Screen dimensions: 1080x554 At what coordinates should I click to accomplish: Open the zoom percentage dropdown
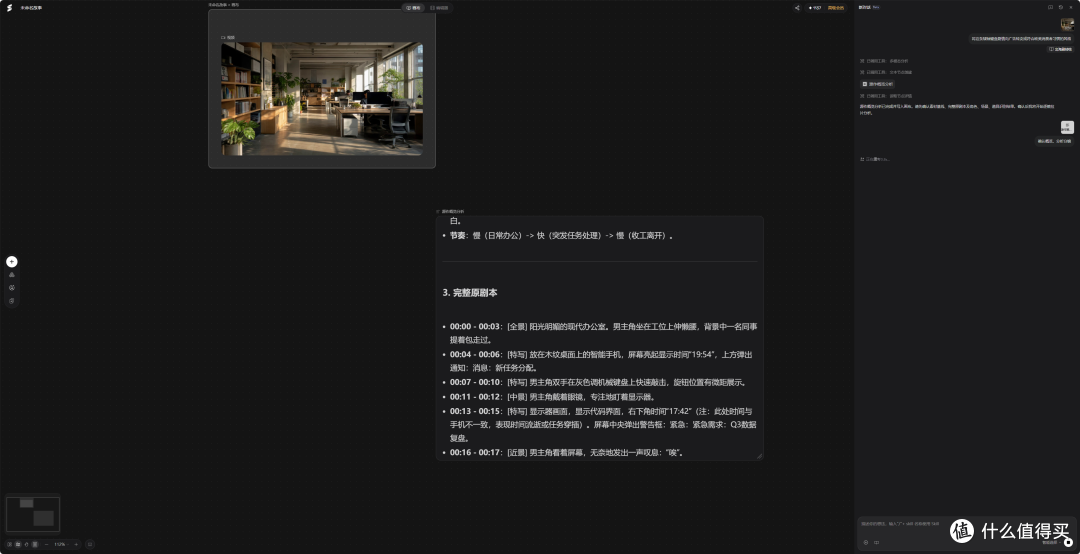[x=61, y=544]
